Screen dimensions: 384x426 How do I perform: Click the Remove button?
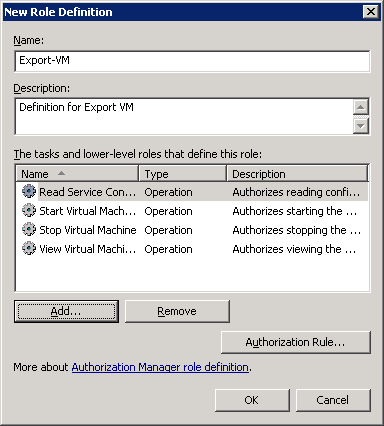(177, 311)
